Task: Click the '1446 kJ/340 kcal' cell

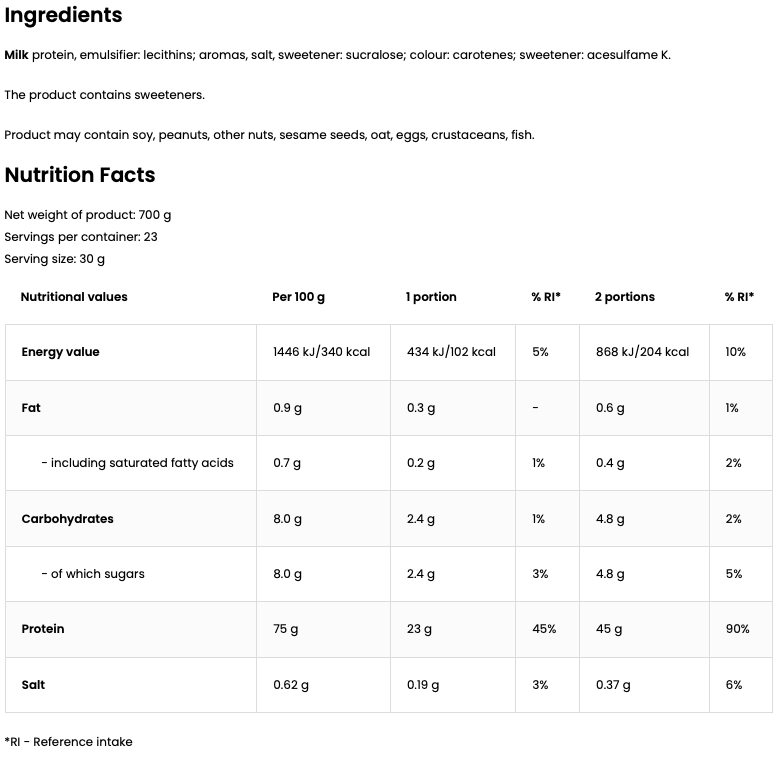Action: click(321, 352)
